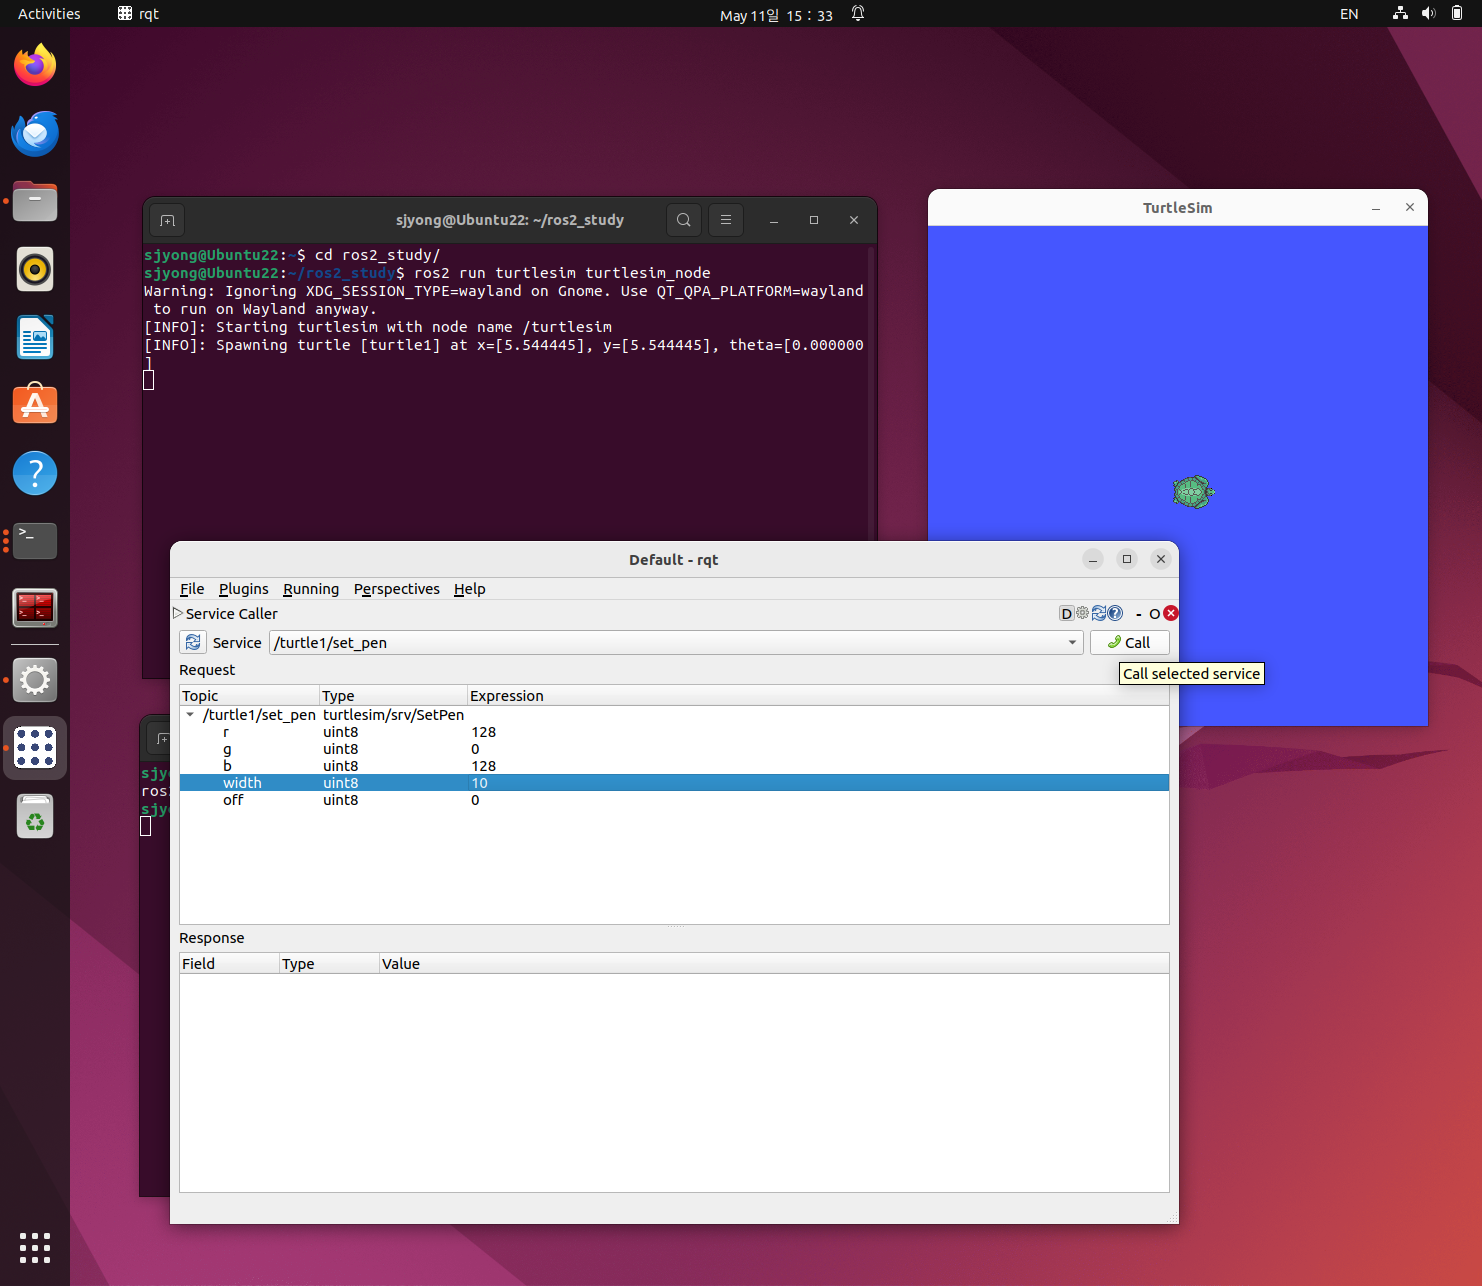Open the hamburger menu in the ros2_study terminal
The image size is (1482, 1286).
[x=726, y=220]
